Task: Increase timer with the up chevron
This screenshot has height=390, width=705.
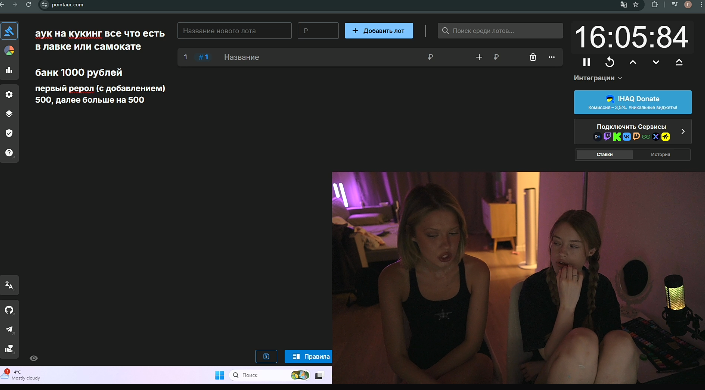Action: [633, 62]
